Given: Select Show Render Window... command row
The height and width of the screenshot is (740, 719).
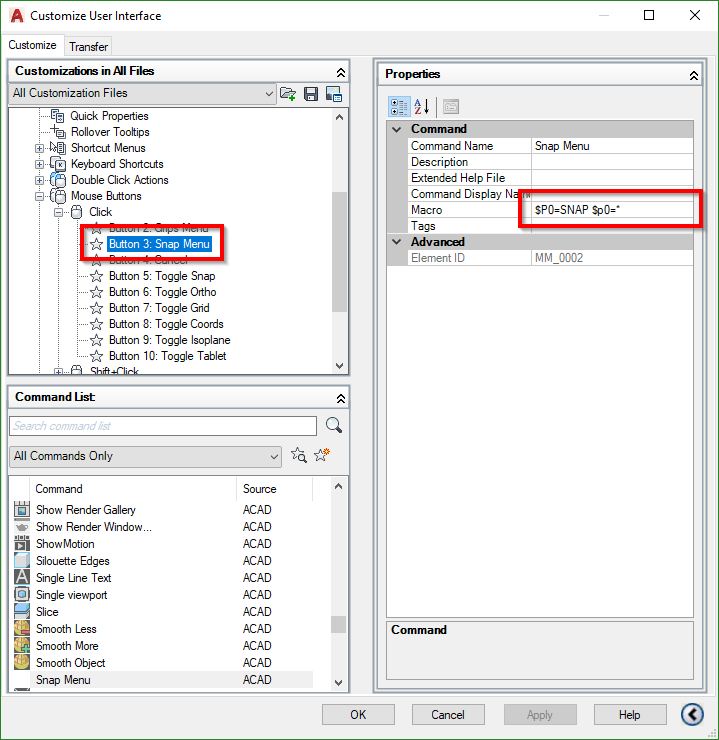Looking at the screenshot, I should pyautogui.click(x=163, y=527).
